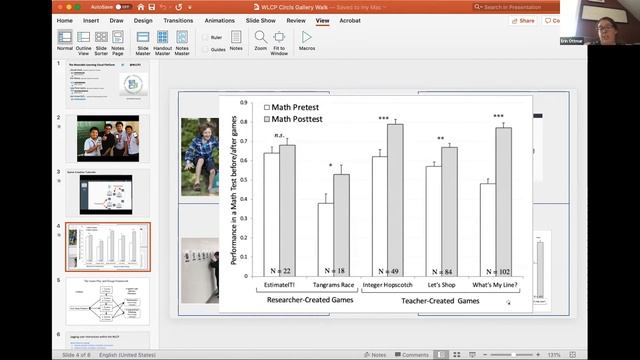The image size is (640, 360).
Task: Start slide show from status bar
Action: [x=472, y=355]
